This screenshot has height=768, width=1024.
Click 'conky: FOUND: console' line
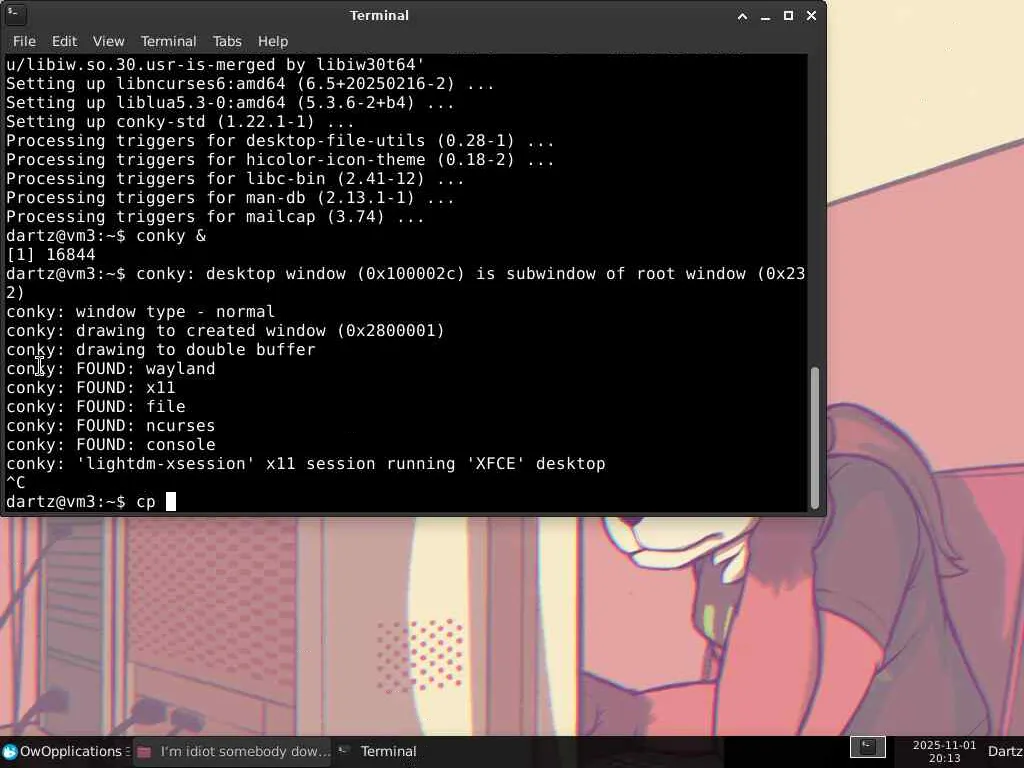click(110, 444)
